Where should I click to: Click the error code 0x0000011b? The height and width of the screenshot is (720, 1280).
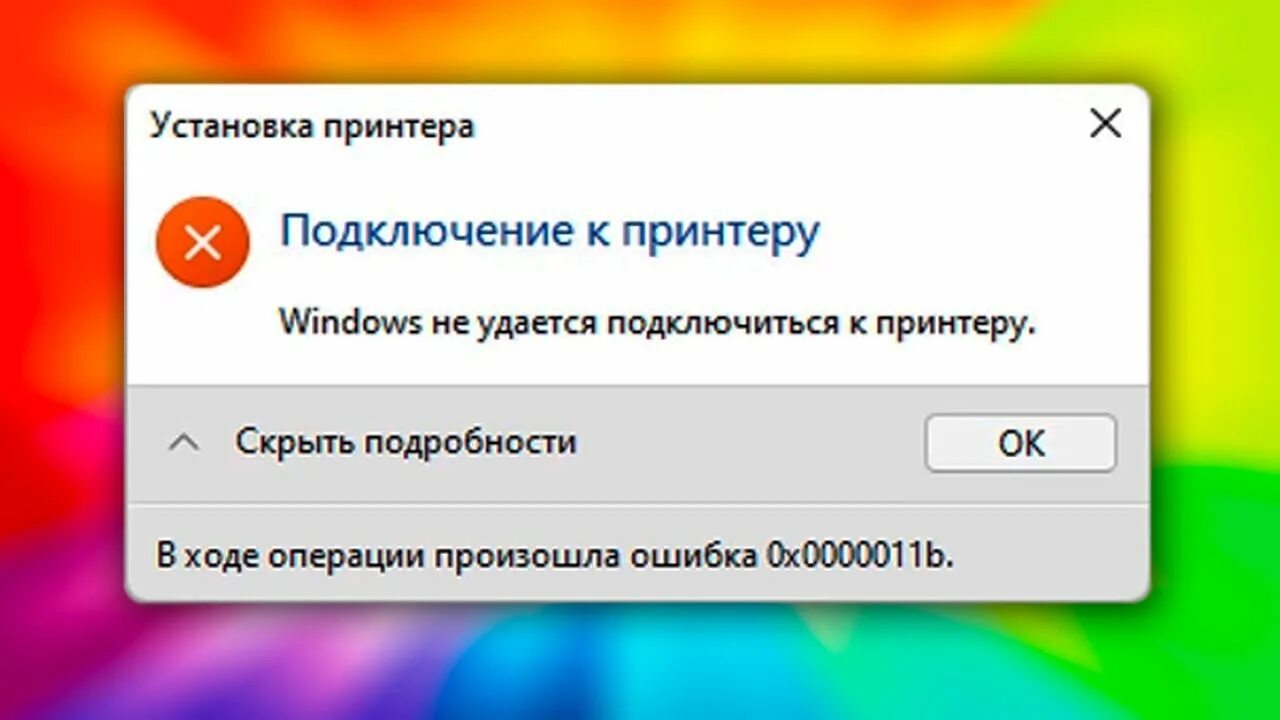tap(860, 555)
